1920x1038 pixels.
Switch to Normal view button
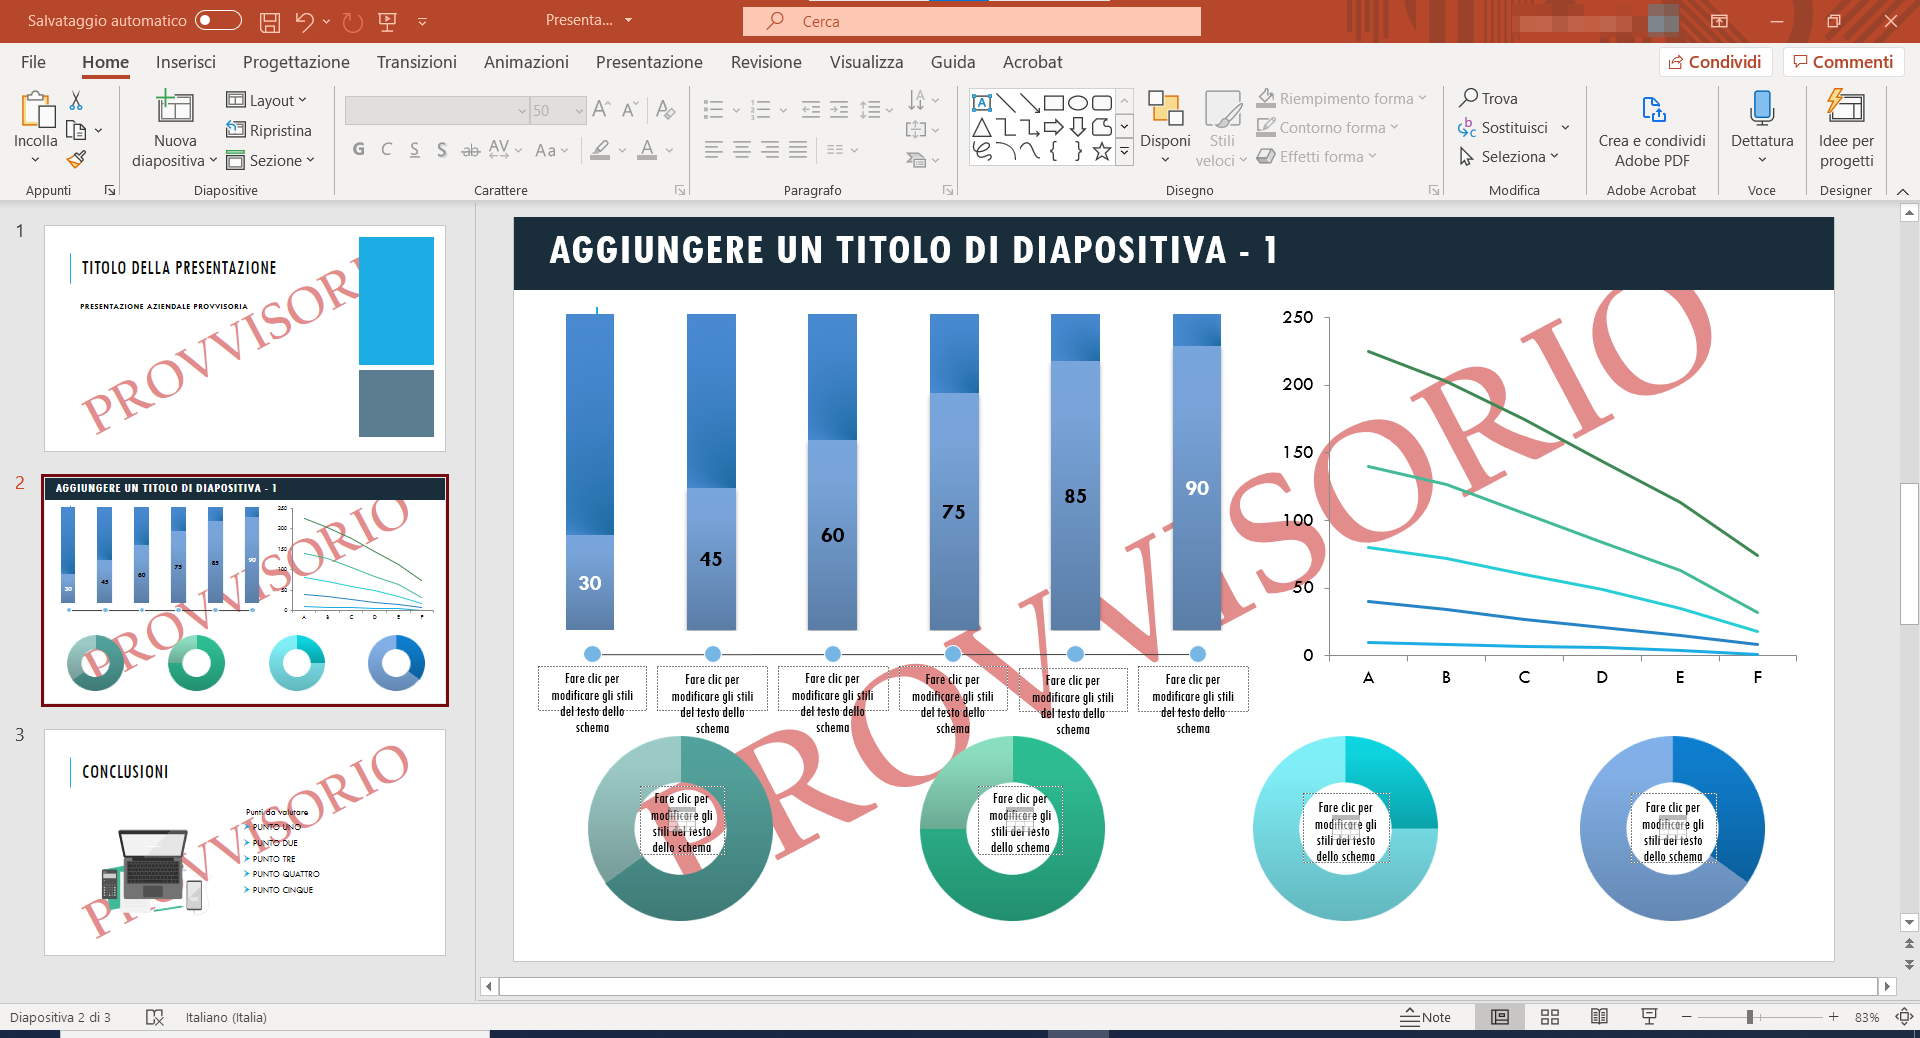[1499, 1017]
